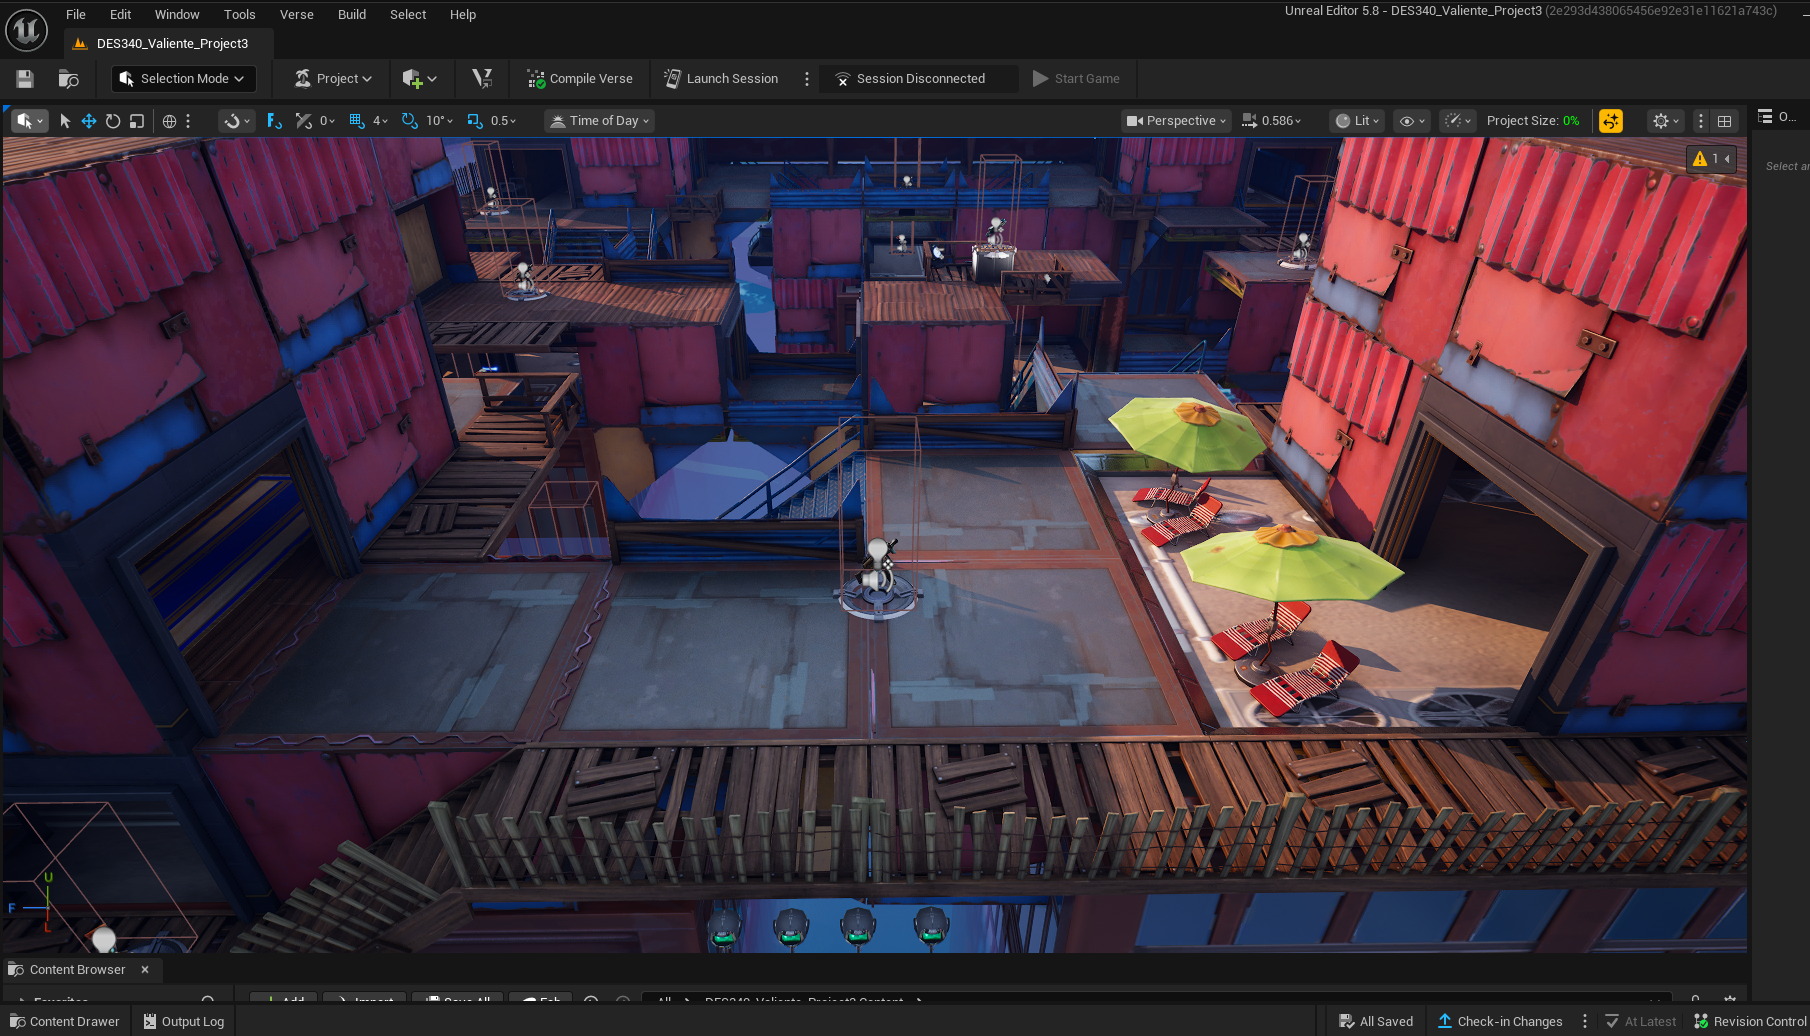Open the Verse menu
The image size is (1810, 1036).
[297, 15]
